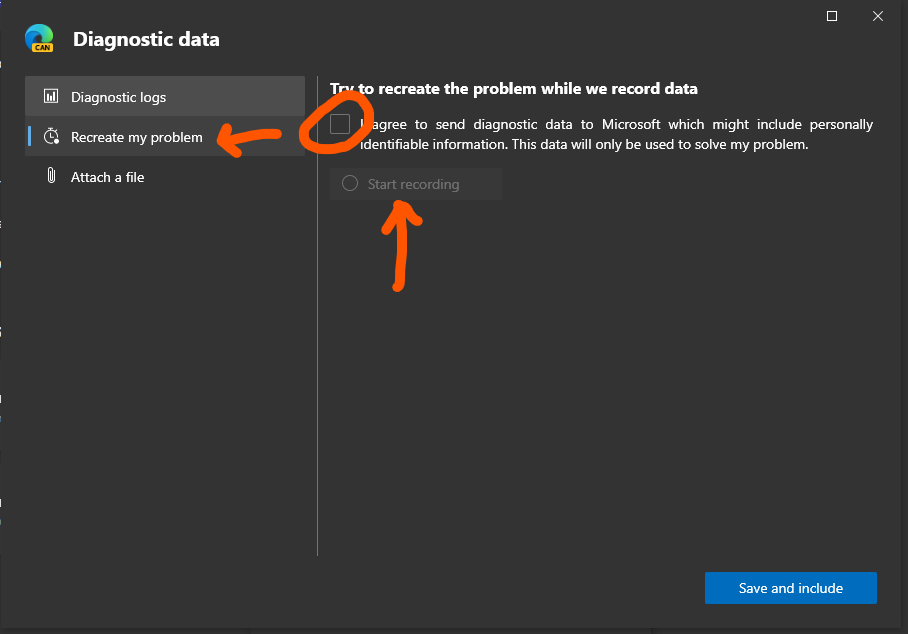Activate the Start recording button
Screen dimensions: 908x634
pyautogui.click(x=415, y=183)
